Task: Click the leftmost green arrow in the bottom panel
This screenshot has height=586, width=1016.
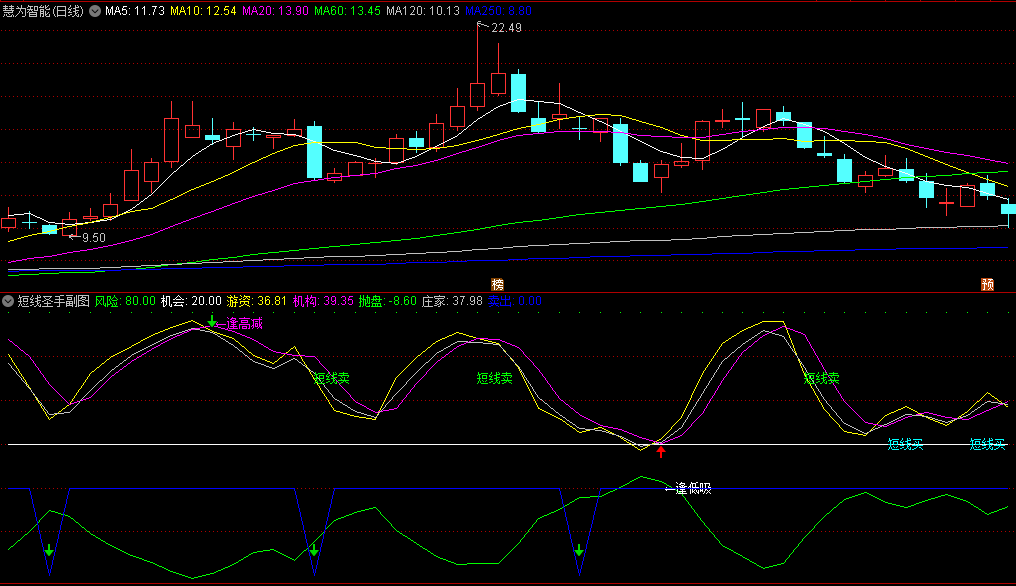Action: tap(49, 551)
